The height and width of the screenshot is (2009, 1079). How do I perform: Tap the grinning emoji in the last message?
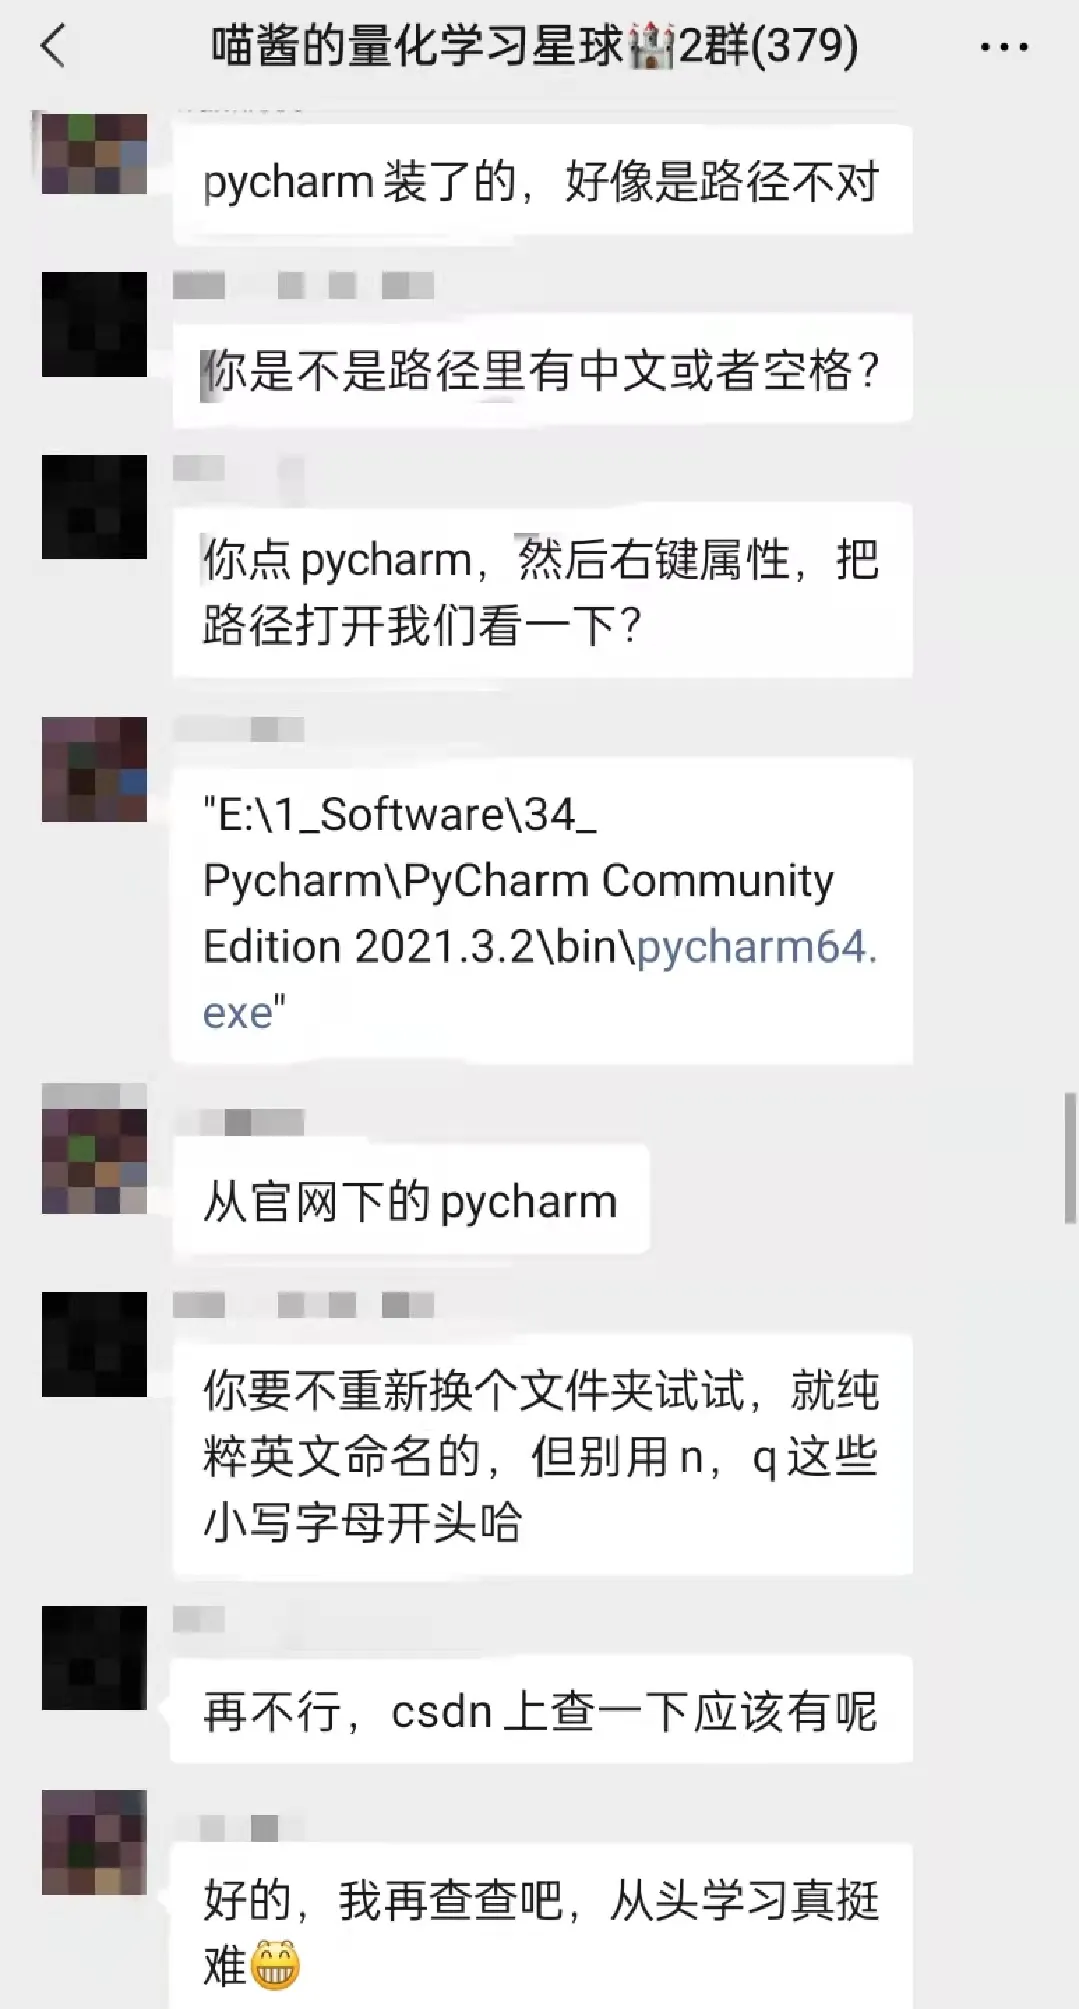point(275,1964)
